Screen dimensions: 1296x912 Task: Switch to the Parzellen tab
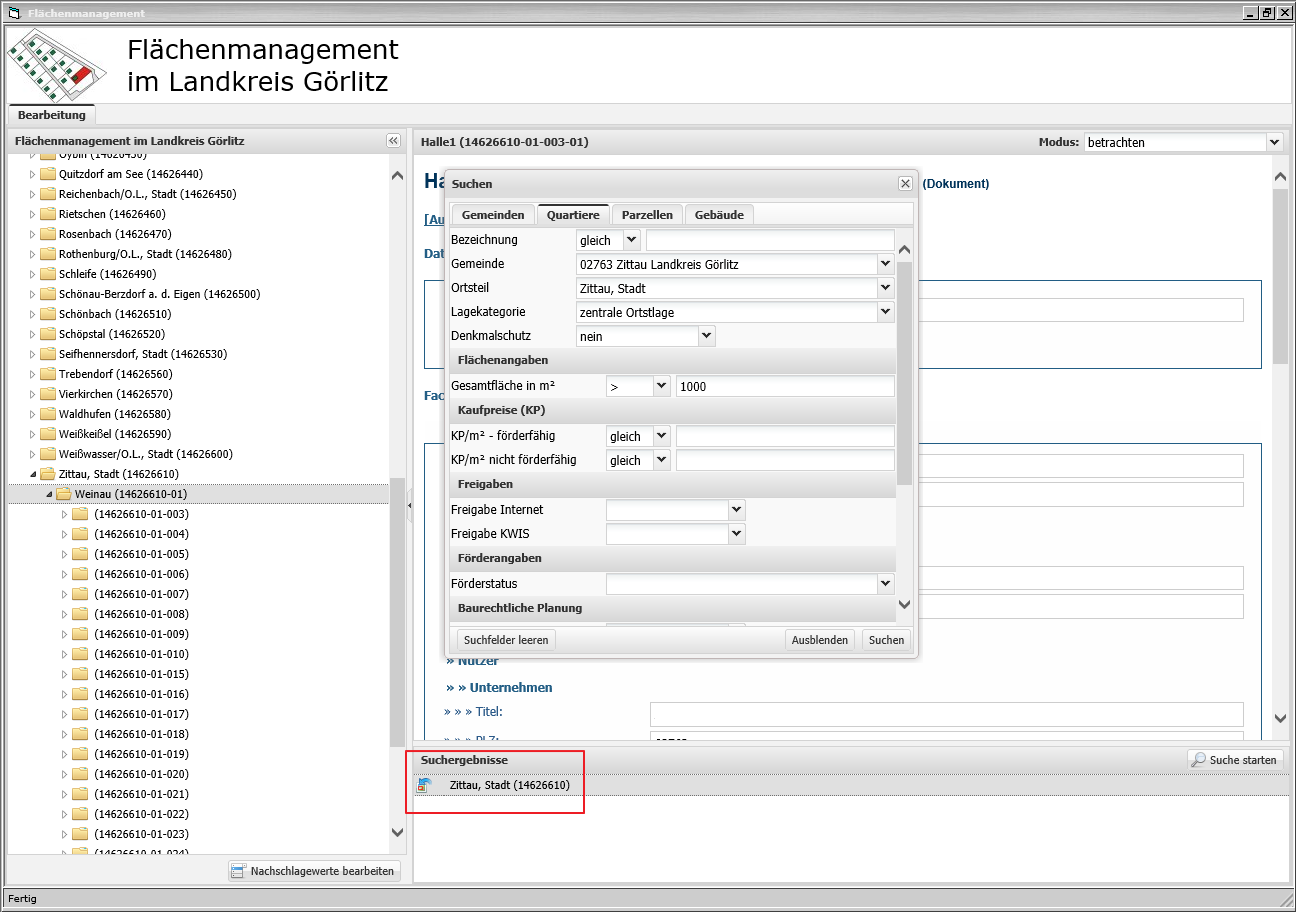tap(648, 215)
